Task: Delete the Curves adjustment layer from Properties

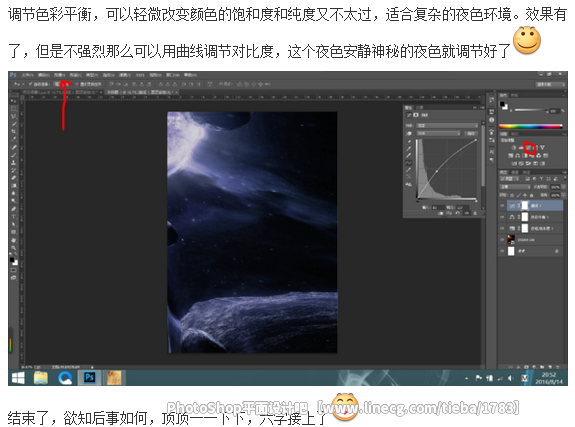Action: coord(475,213)
